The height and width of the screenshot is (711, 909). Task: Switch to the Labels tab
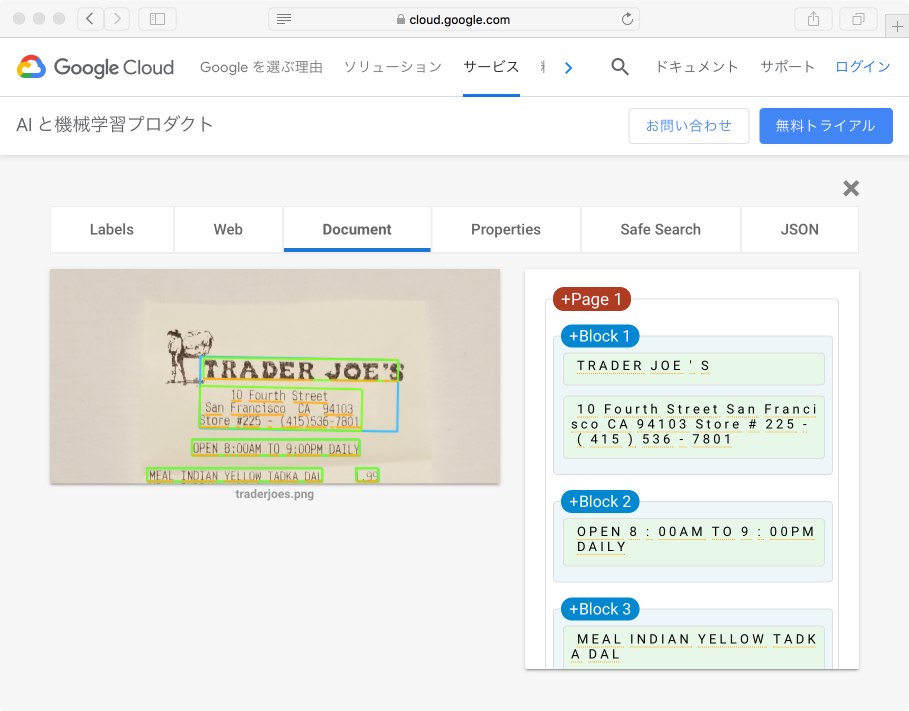(x=112, y=230)
